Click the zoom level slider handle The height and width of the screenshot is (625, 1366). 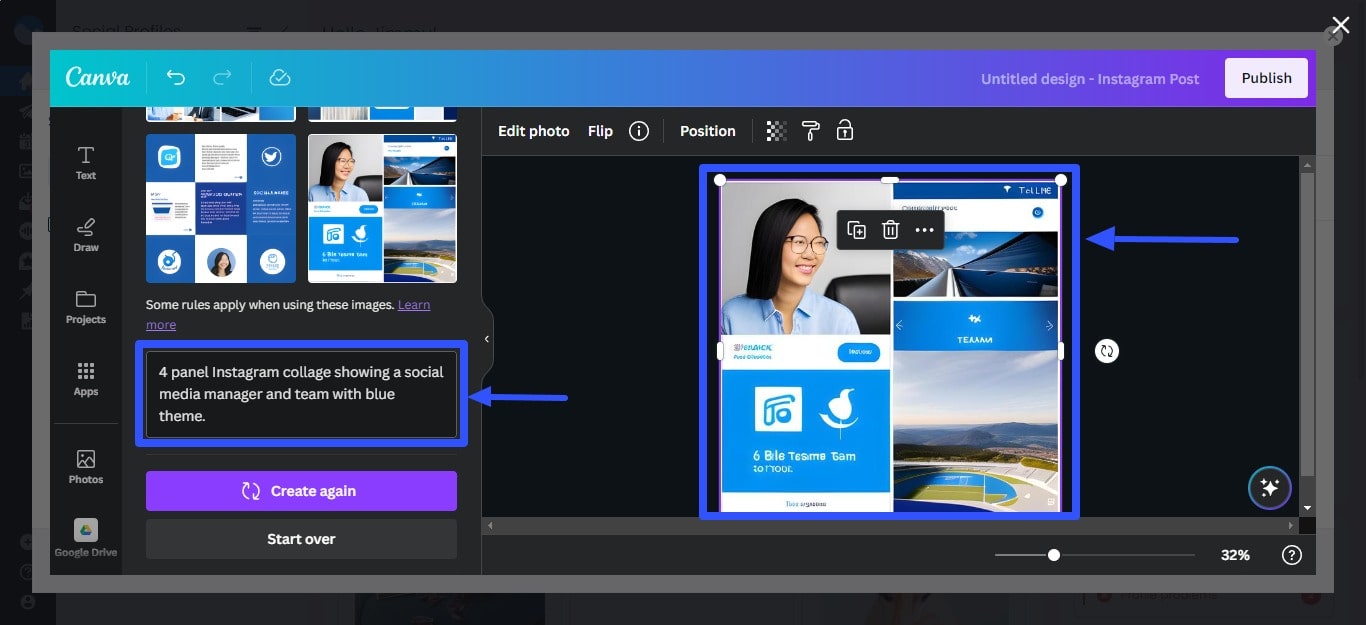point(1053,555)
